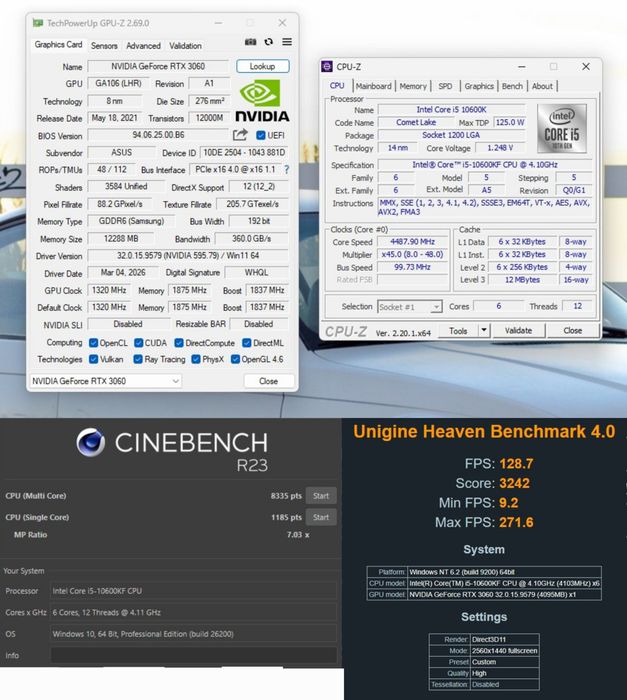Open the About tab in CPU-Z

pyautogui.click(x=542, y=86)
